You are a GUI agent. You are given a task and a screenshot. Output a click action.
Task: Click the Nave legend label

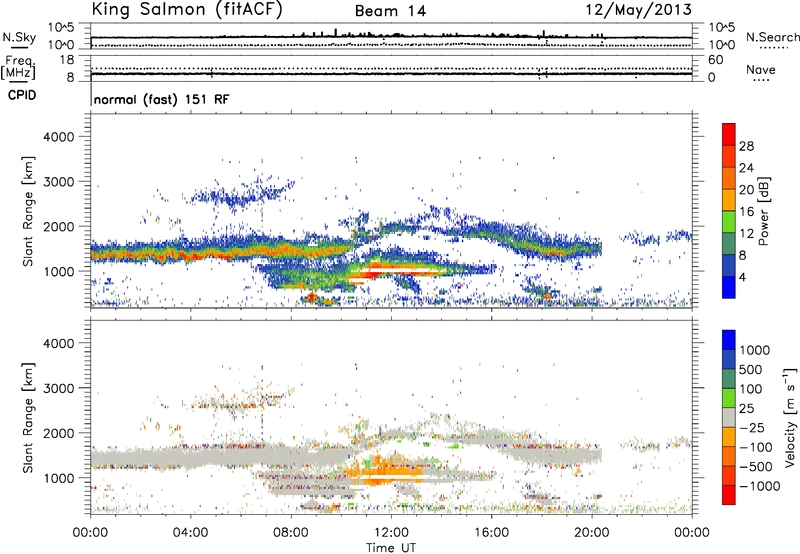point(761,69)
